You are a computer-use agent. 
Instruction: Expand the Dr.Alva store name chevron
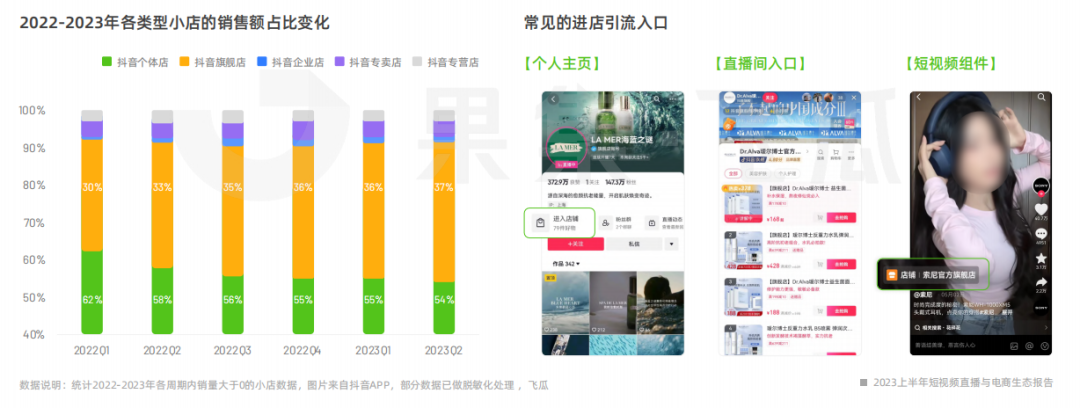807,151
